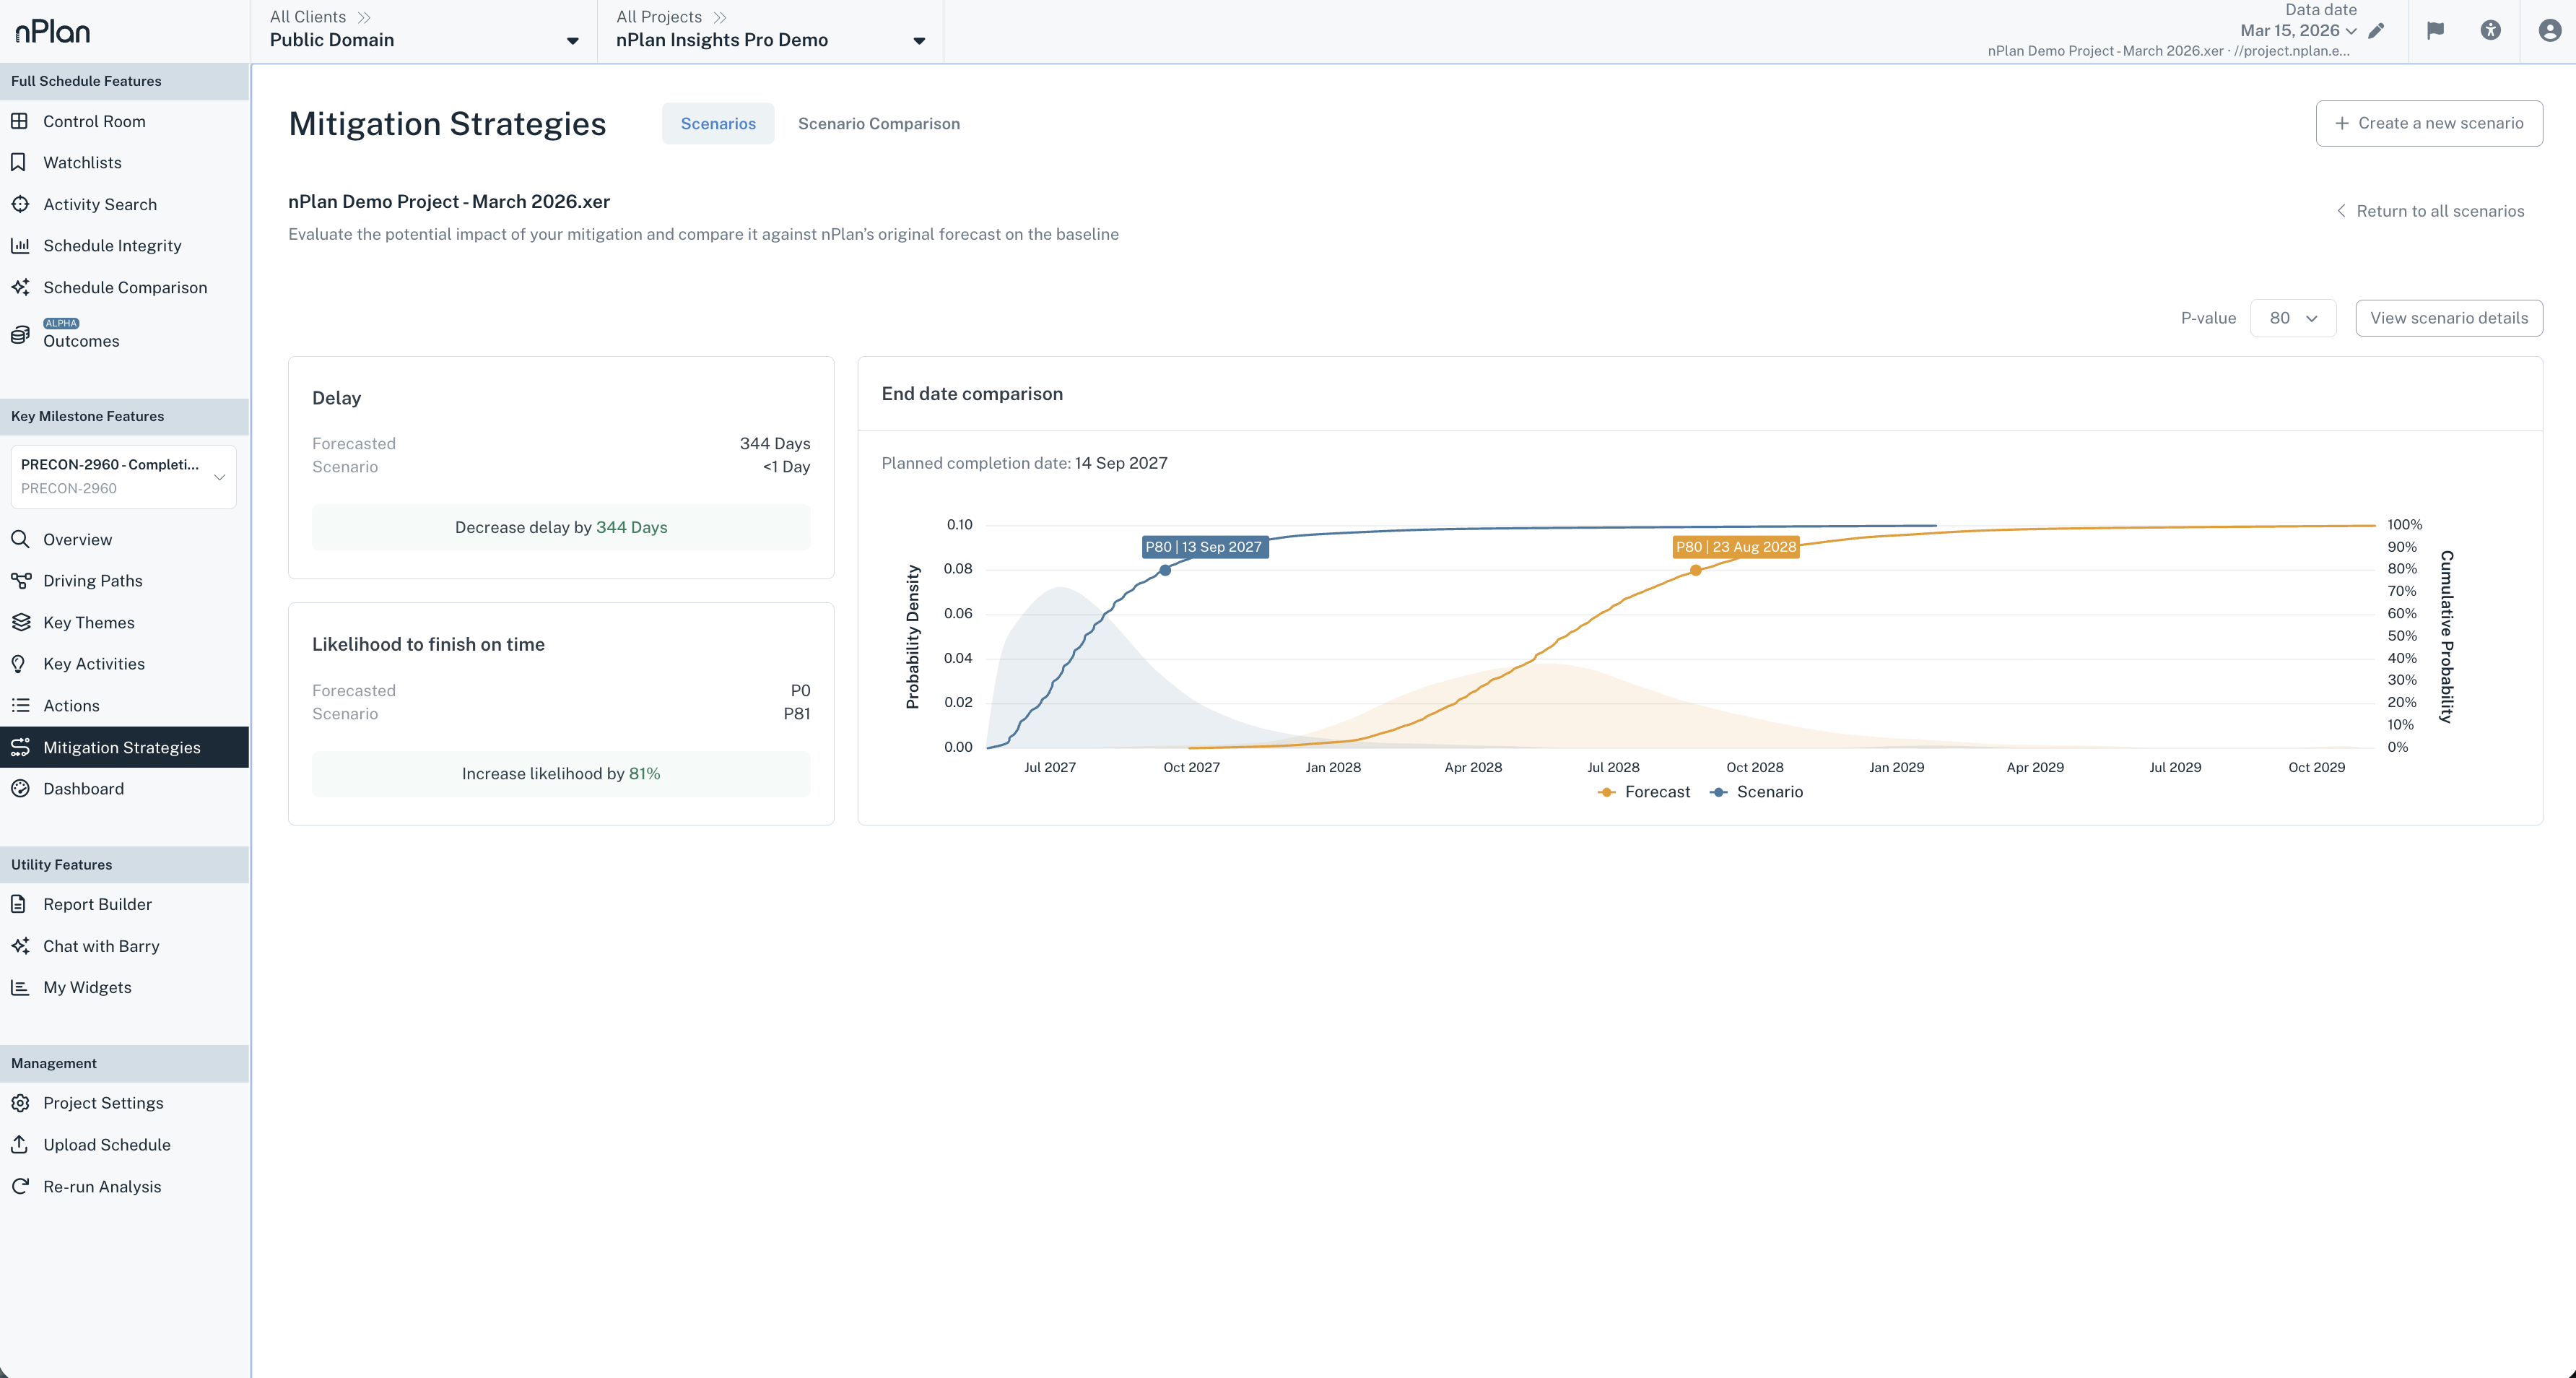Click View scenario details button
Viewport: 2576px width, 1378px height.
coord(2448,318)
